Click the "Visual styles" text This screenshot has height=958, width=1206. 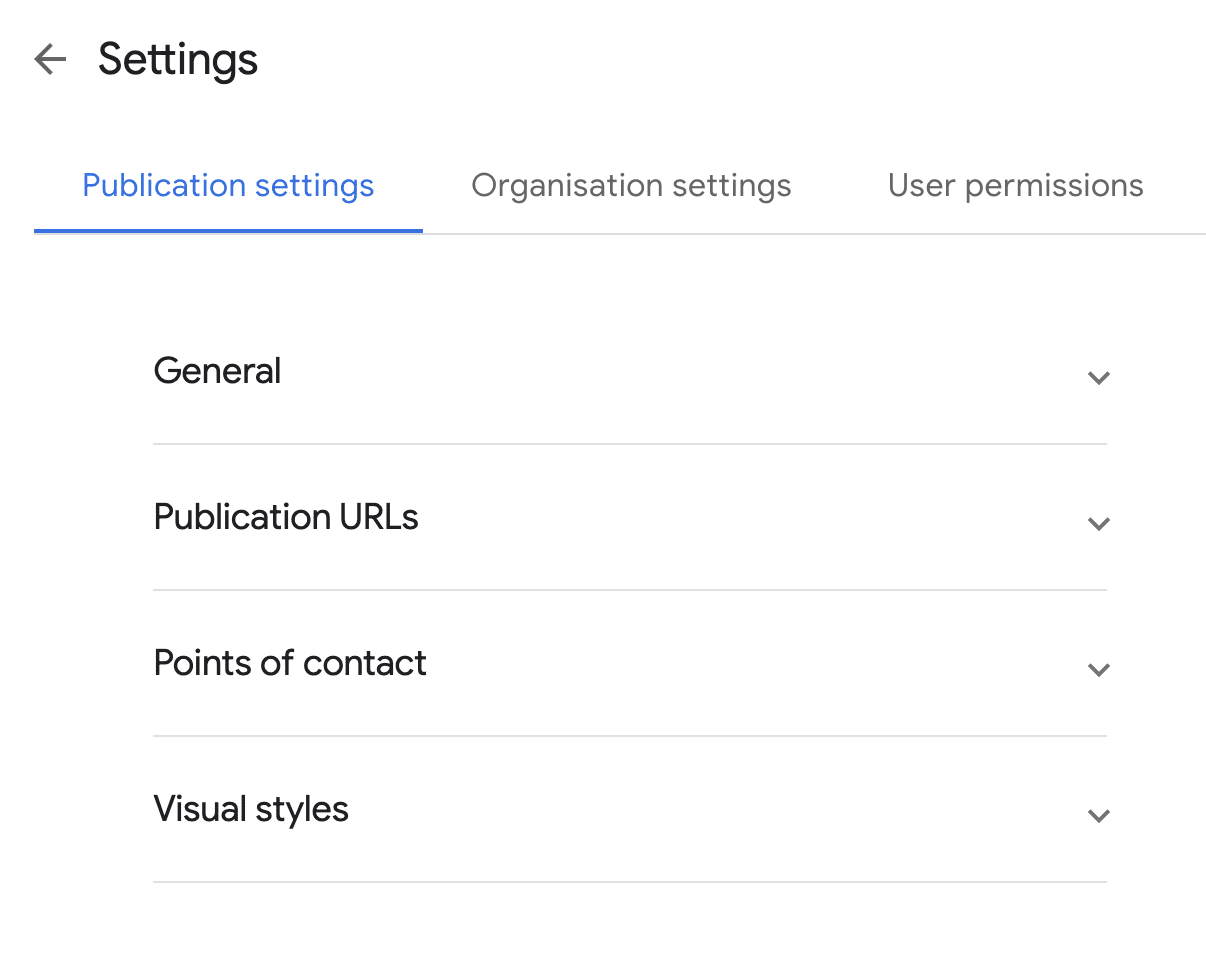coord(251,809)
